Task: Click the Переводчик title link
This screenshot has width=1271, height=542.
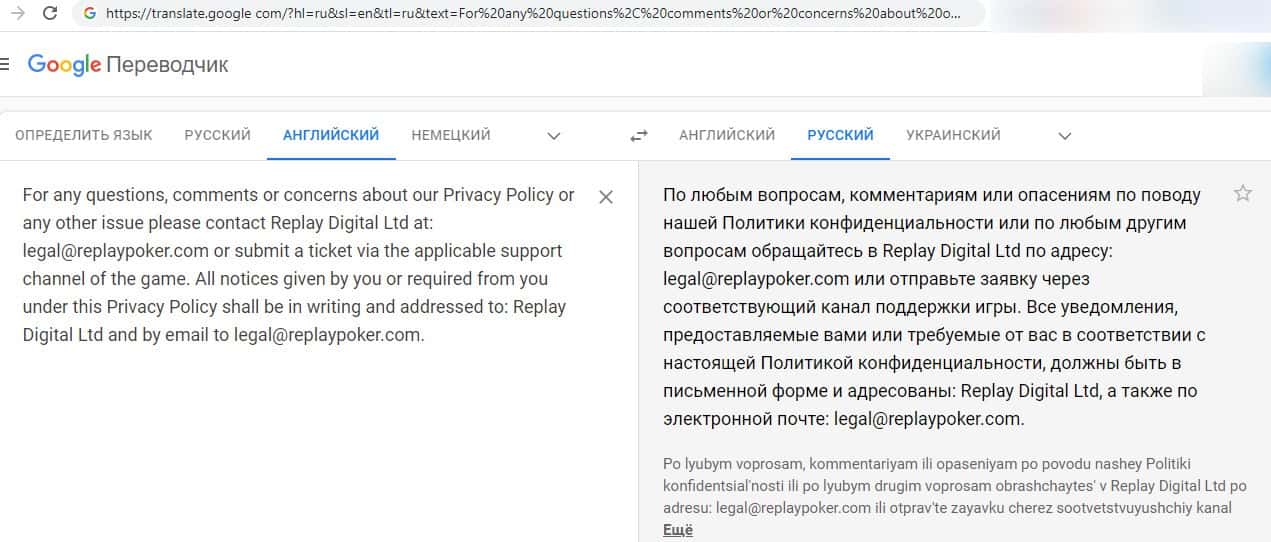Action: [x=167, y=65]
